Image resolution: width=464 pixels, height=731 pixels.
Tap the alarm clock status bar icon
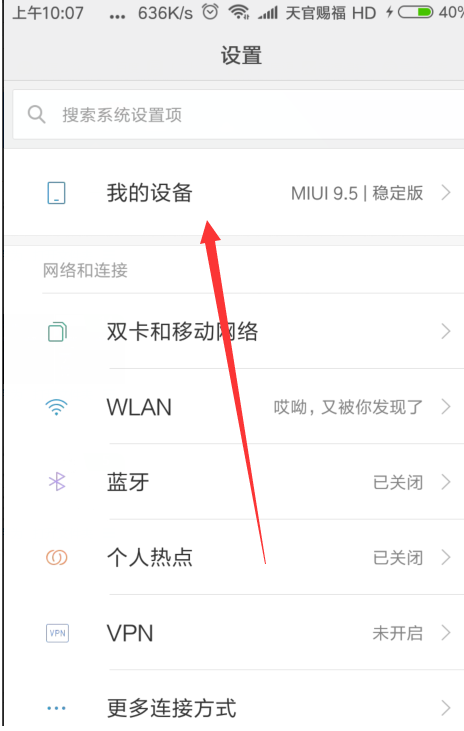click(210, 12)
